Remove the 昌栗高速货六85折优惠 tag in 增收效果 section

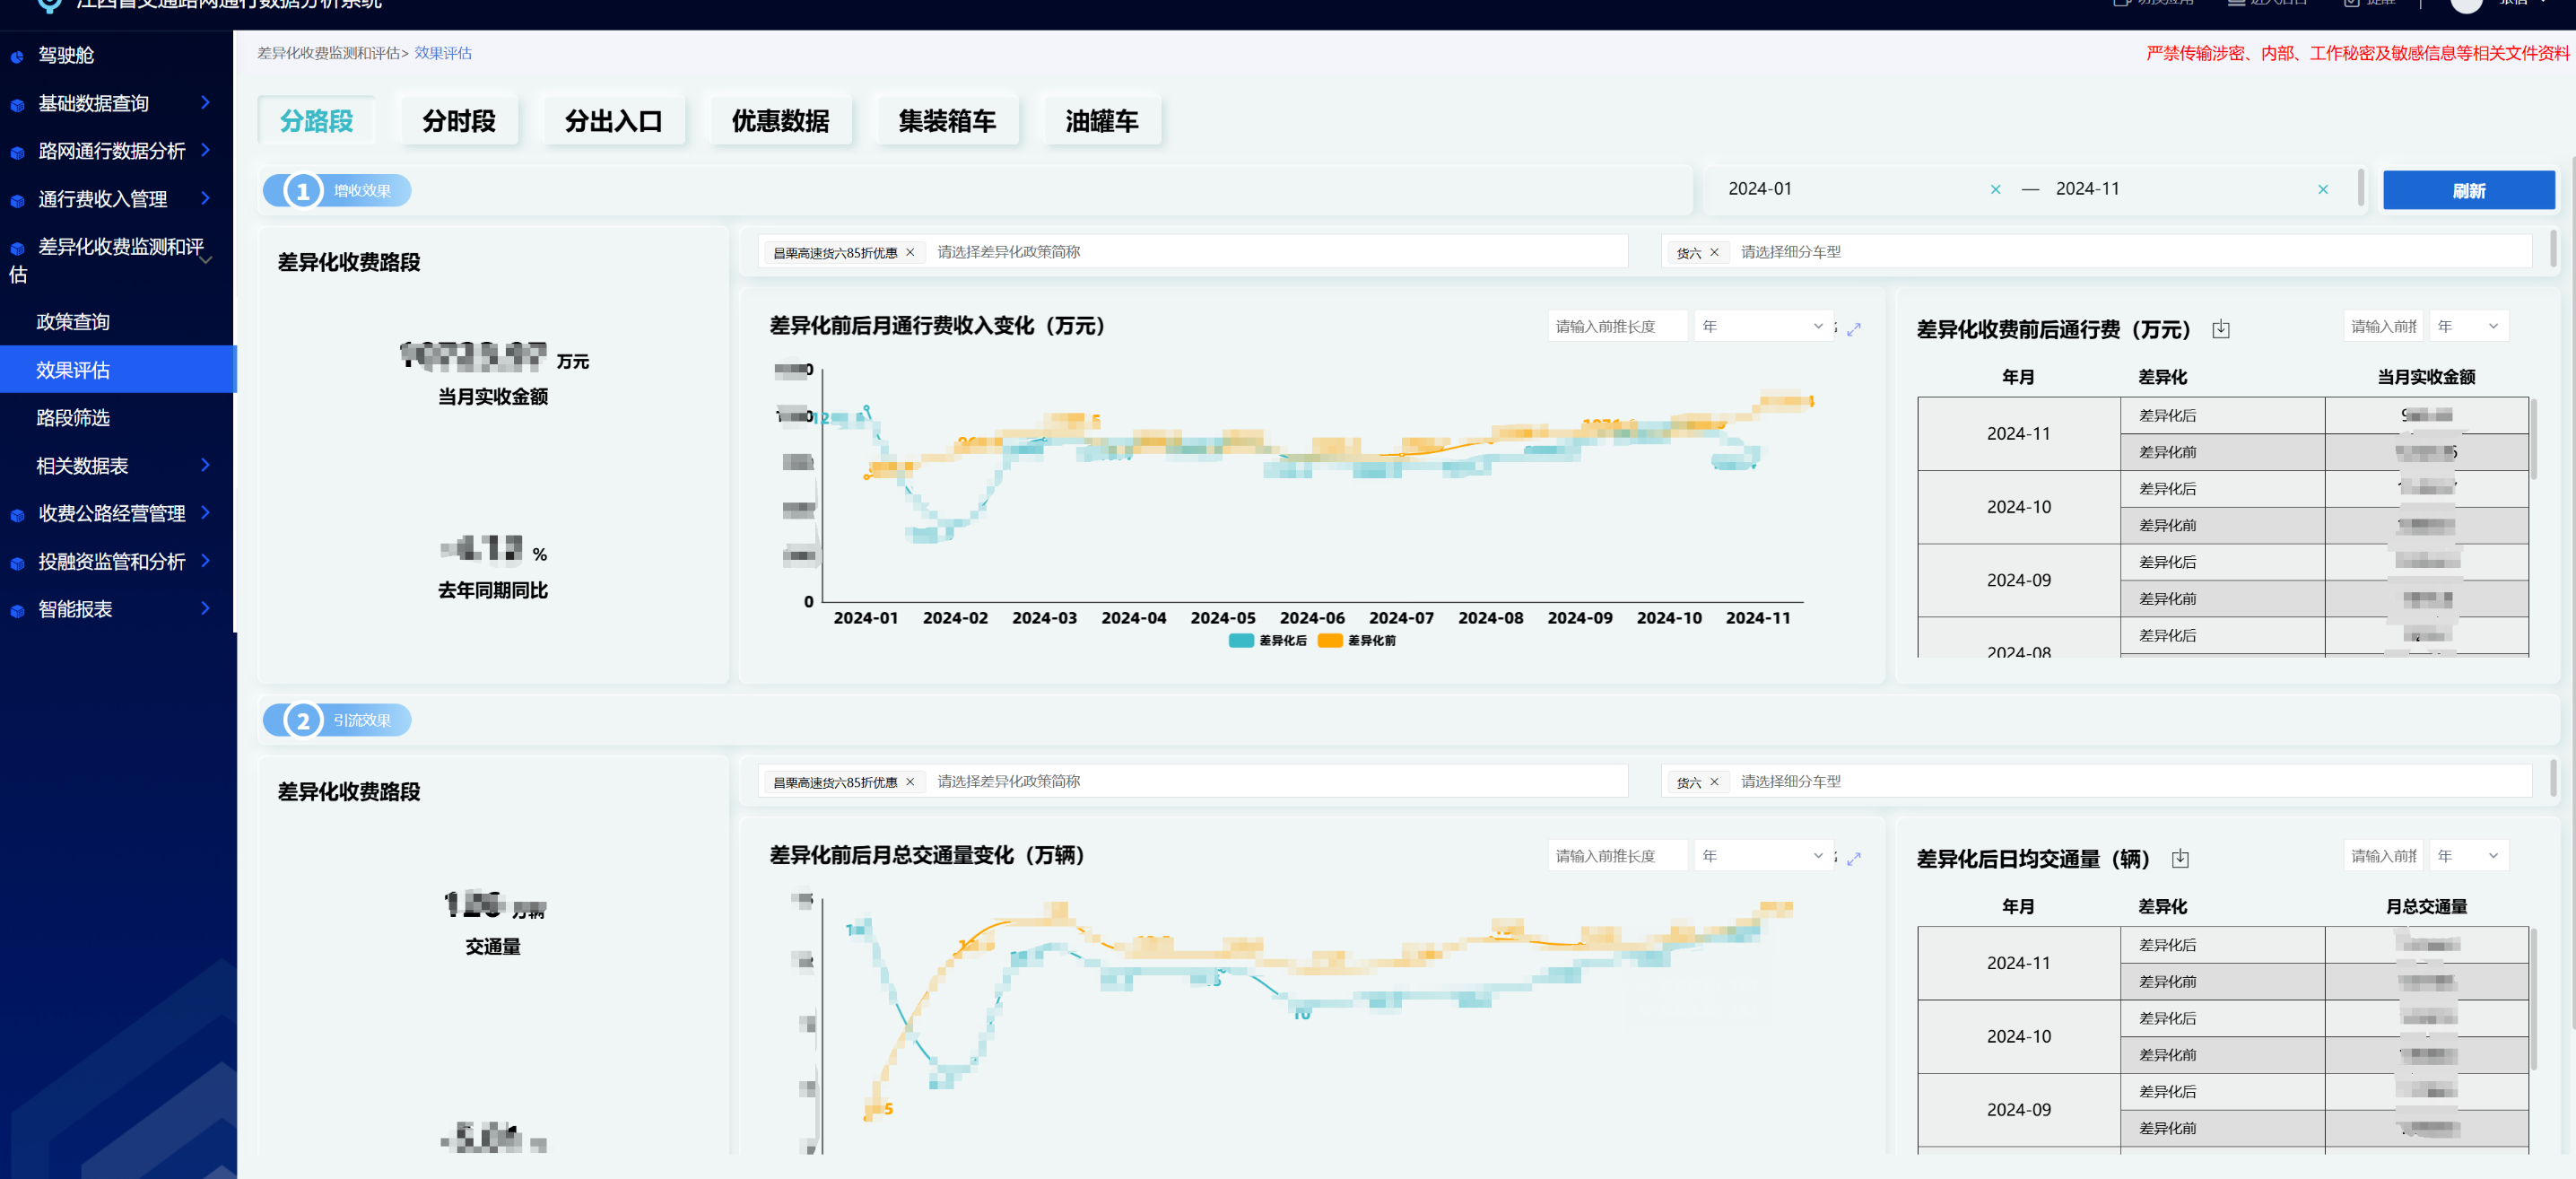coord(910,252)
